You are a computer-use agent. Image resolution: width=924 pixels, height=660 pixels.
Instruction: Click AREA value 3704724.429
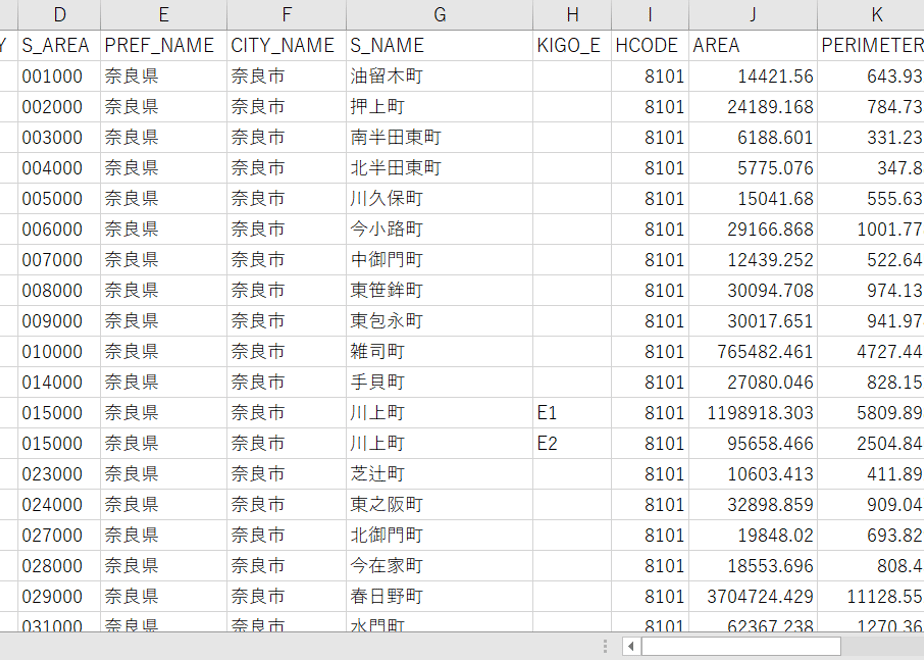pos(753,596)
